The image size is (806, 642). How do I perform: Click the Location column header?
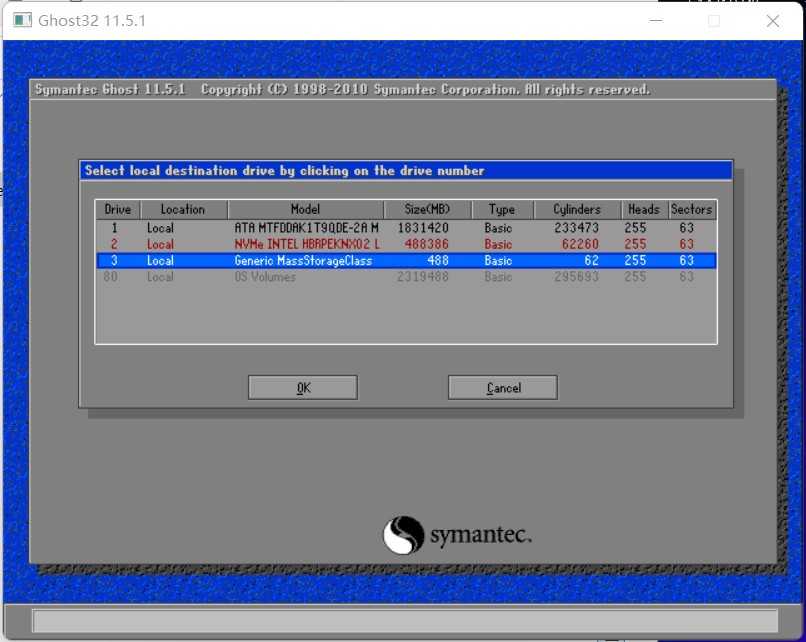click(x=183, y=209)
